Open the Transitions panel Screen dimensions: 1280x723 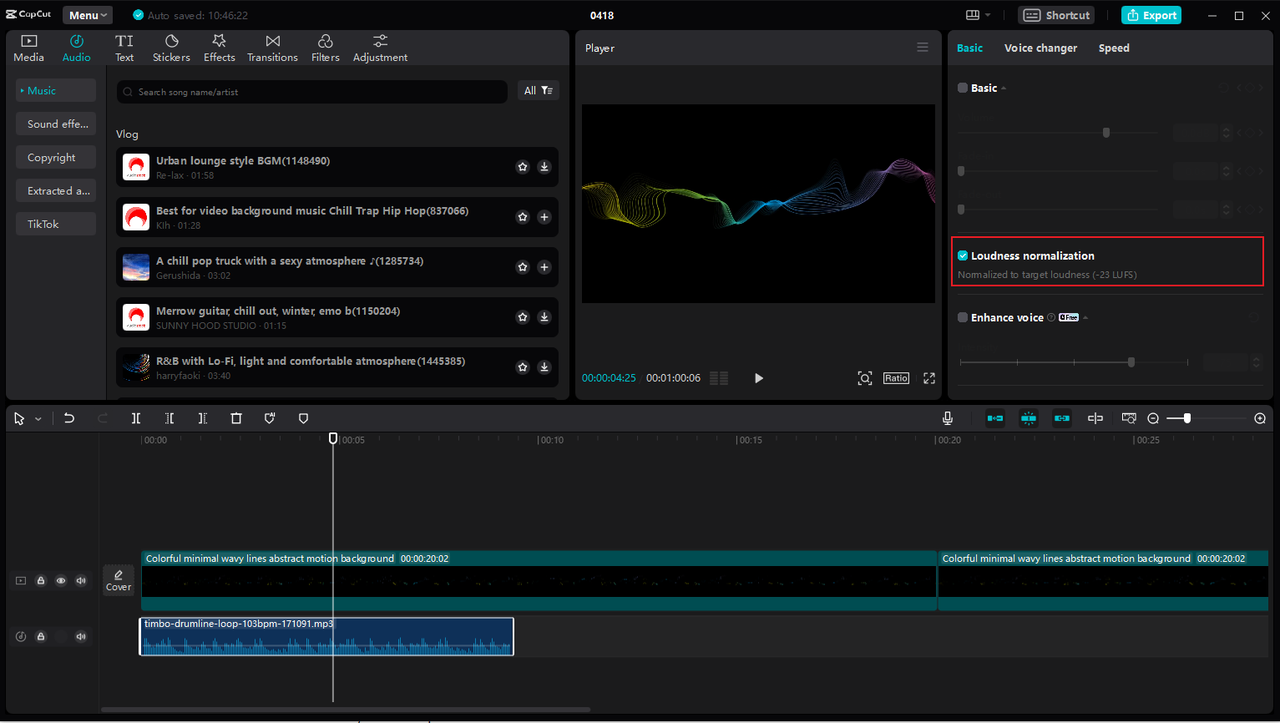tap(272, 47)
